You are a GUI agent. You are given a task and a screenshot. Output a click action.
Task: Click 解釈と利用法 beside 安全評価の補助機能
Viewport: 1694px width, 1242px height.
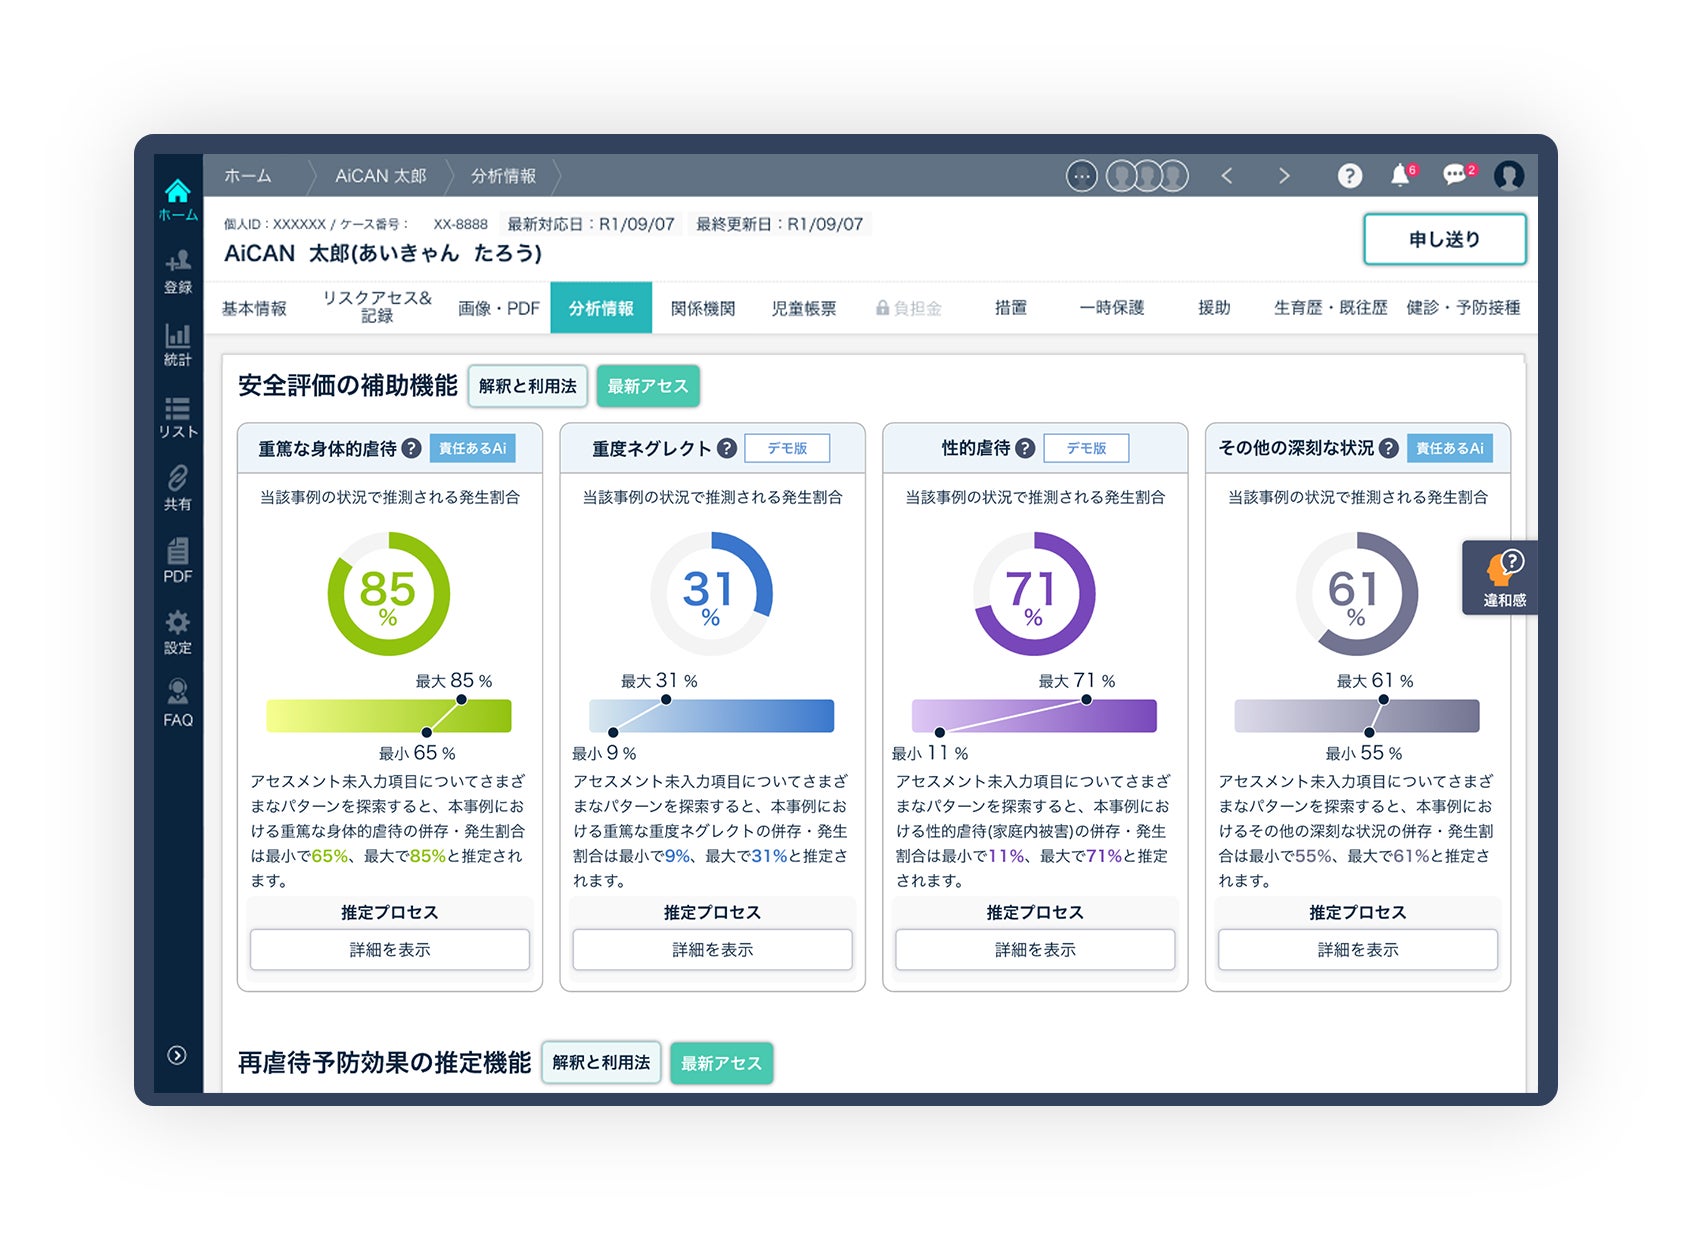[x=528, y=386]
